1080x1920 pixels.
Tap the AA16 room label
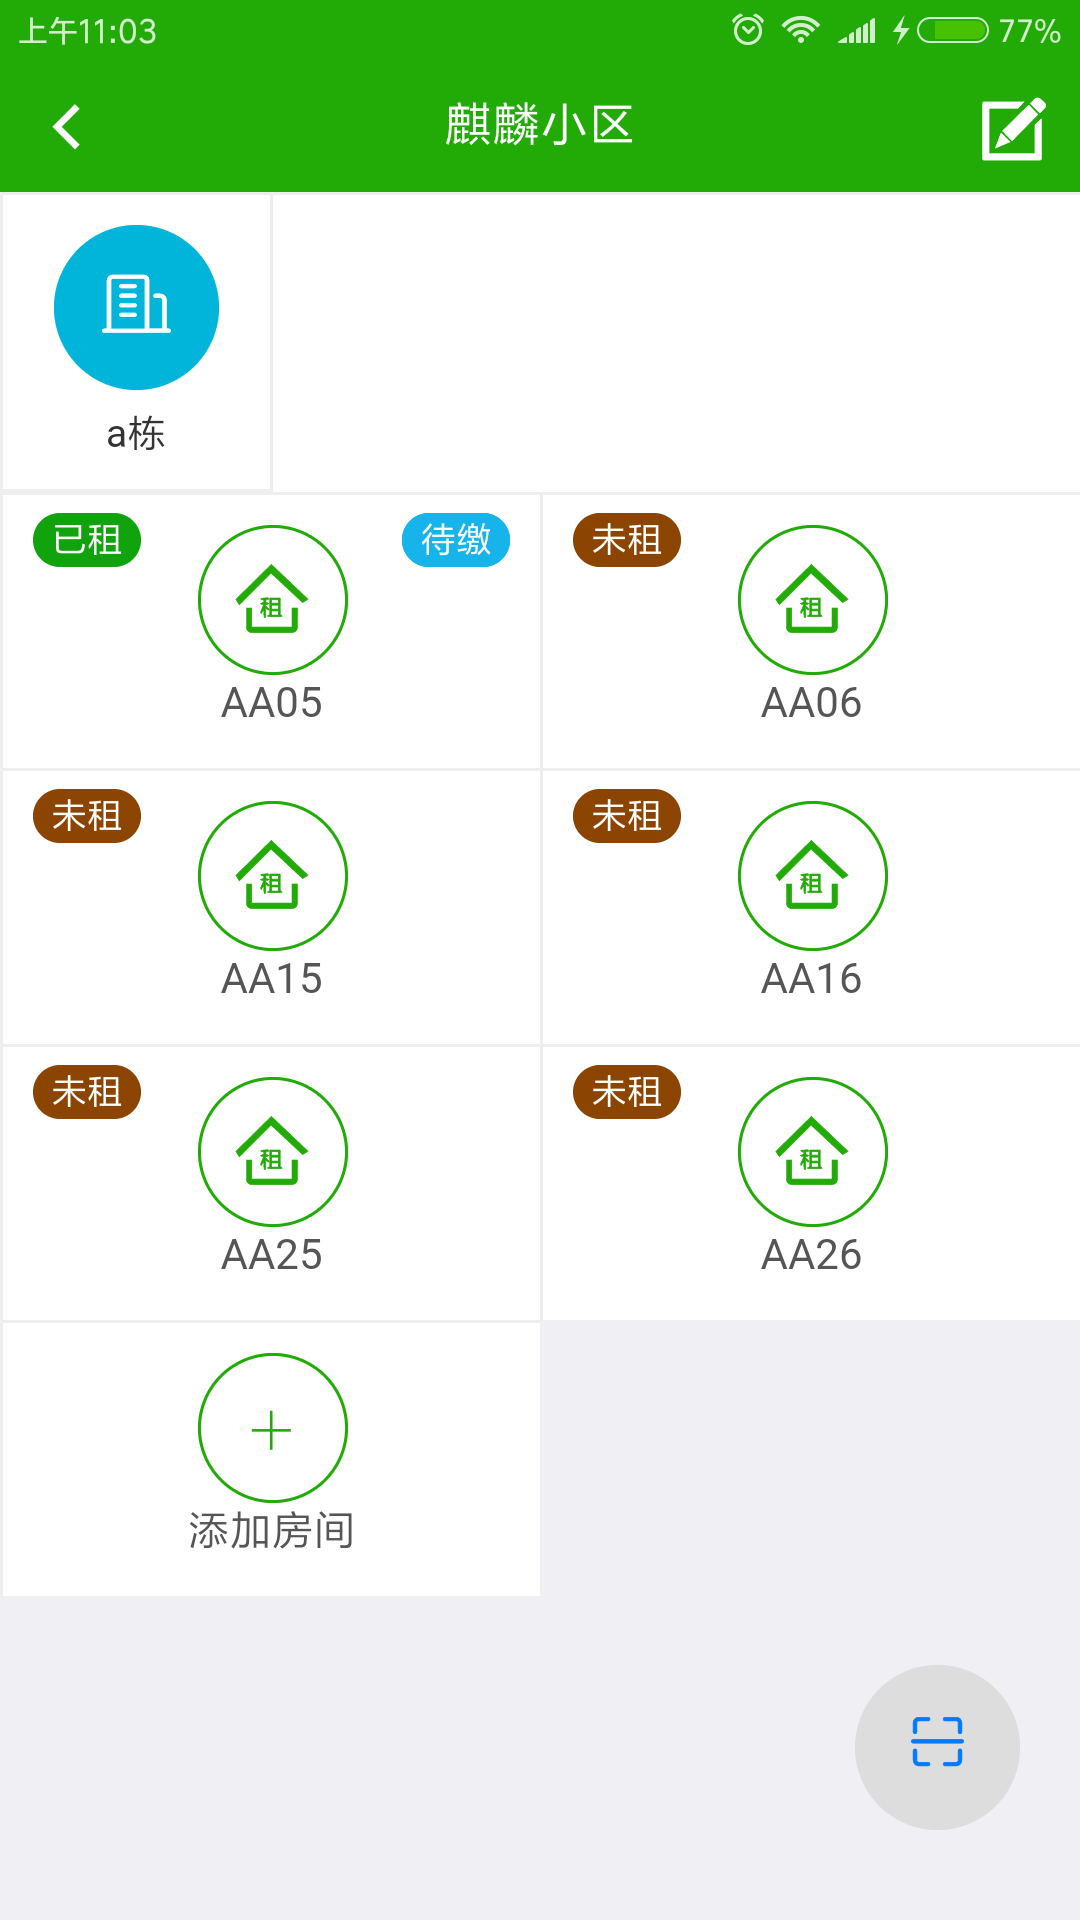click(812, 979)
